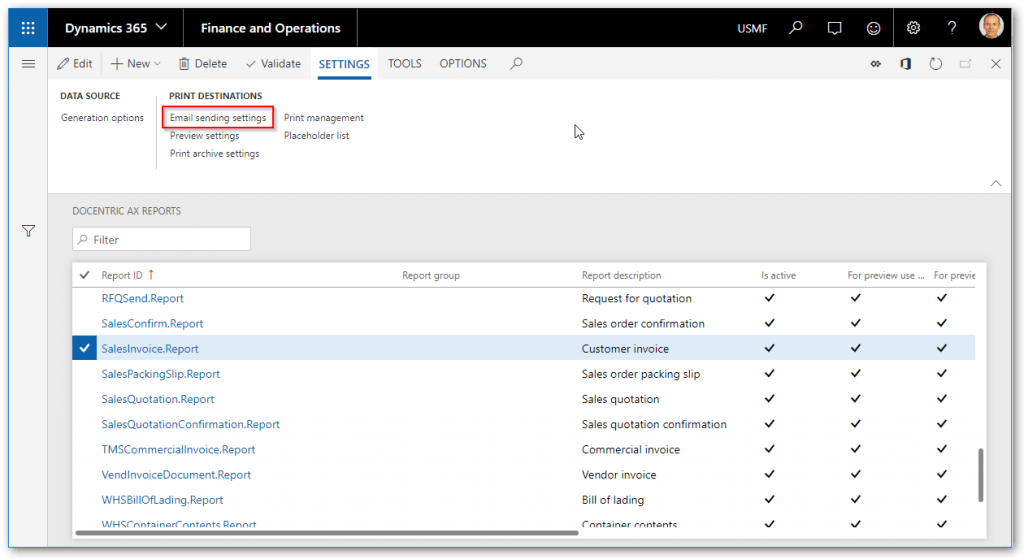This screenshot has width=1024, height=559.
Task: Click the Finance and Operations title
Action: 270,28
